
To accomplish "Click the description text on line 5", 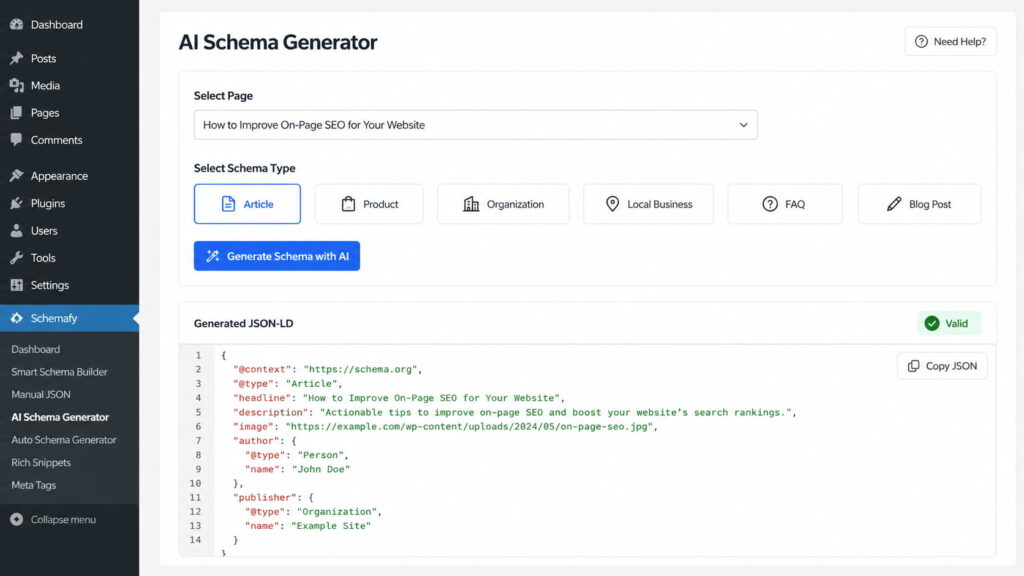I will [556, 412].
